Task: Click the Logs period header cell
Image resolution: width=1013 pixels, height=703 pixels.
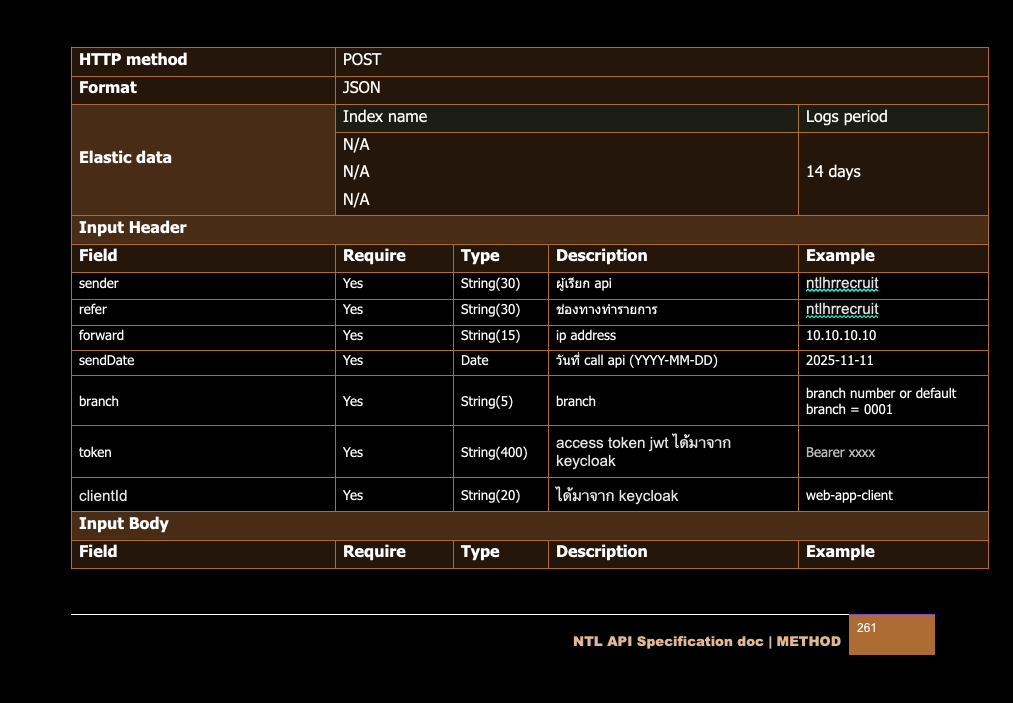Action: coord(846,117)
